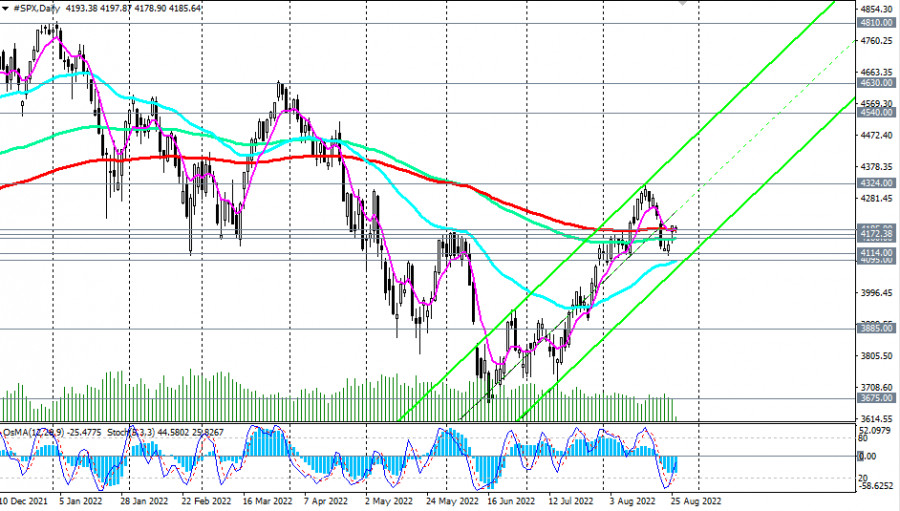Select the 4810.00 horizontal level label
Screen dimensions: 900x511
877,23
